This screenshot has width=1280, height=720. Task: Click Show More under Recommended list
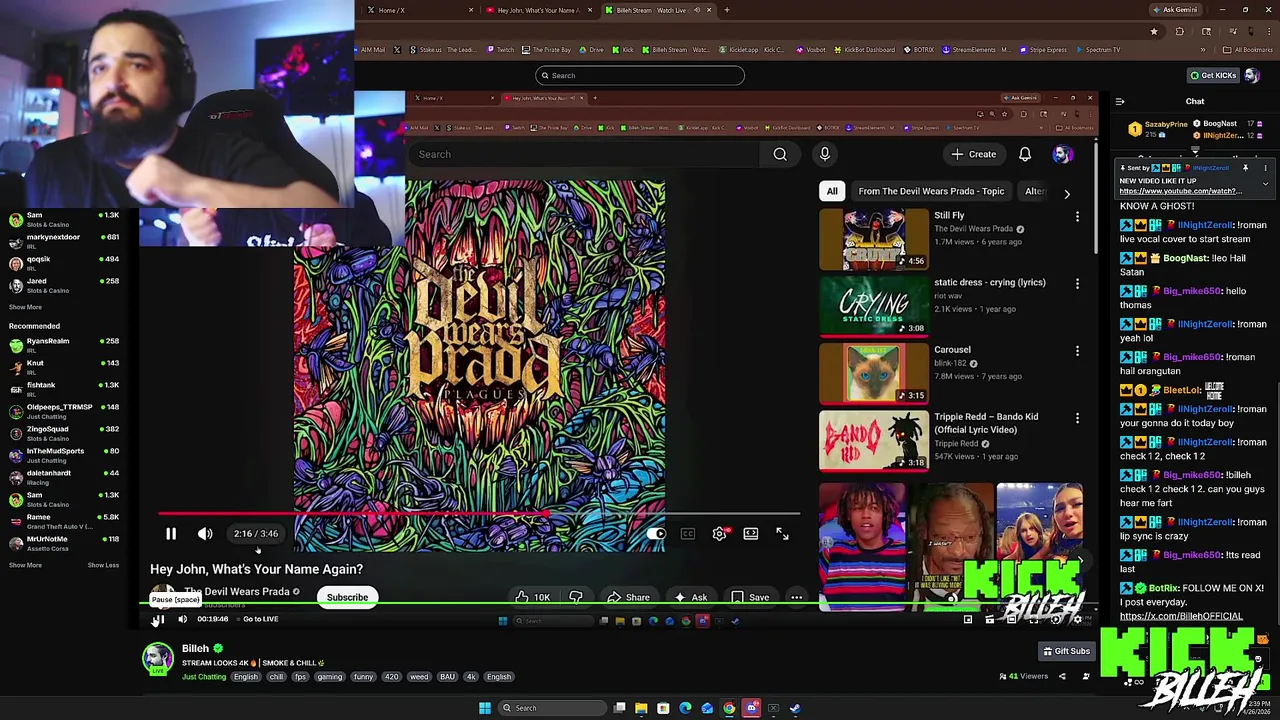tap(26, 565)
